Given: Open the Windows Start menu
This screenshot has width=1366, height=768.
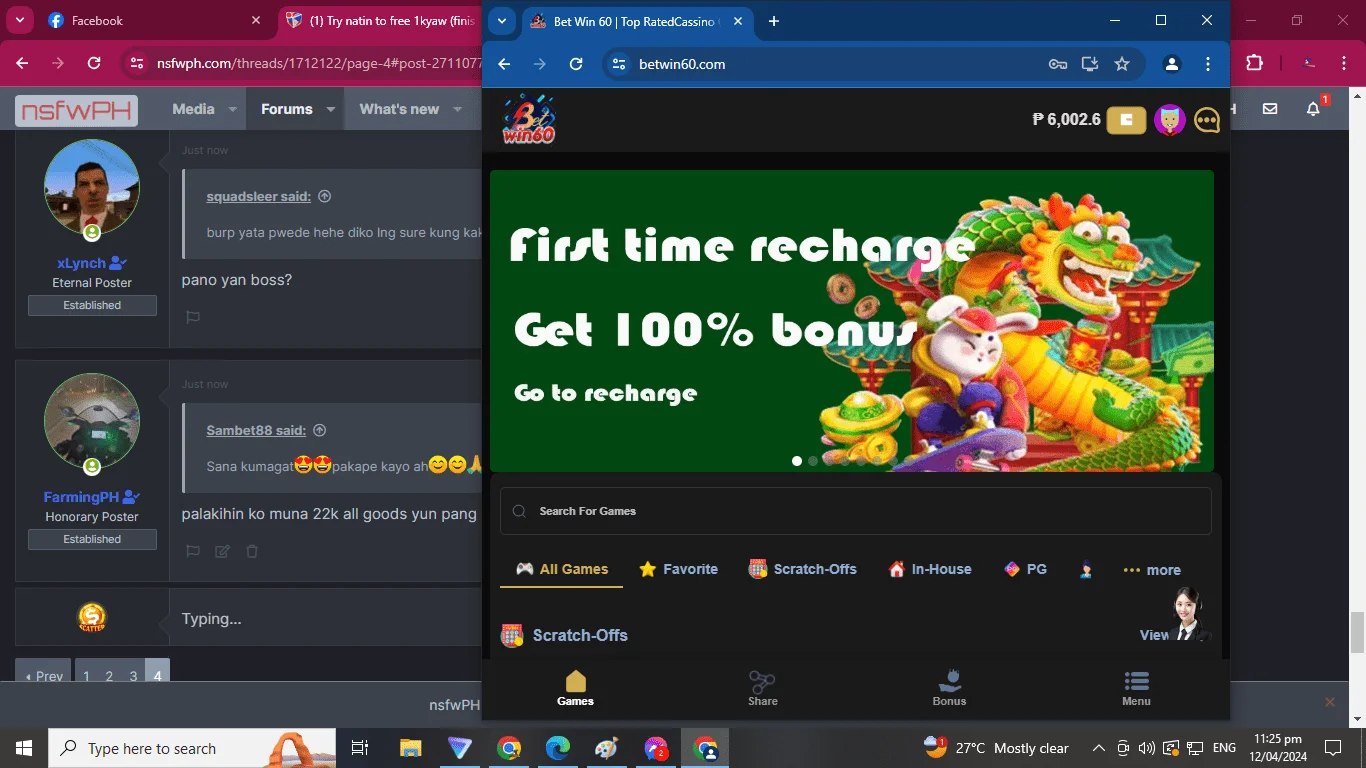Looking at the screenshot, I should [x=24, y=748].
